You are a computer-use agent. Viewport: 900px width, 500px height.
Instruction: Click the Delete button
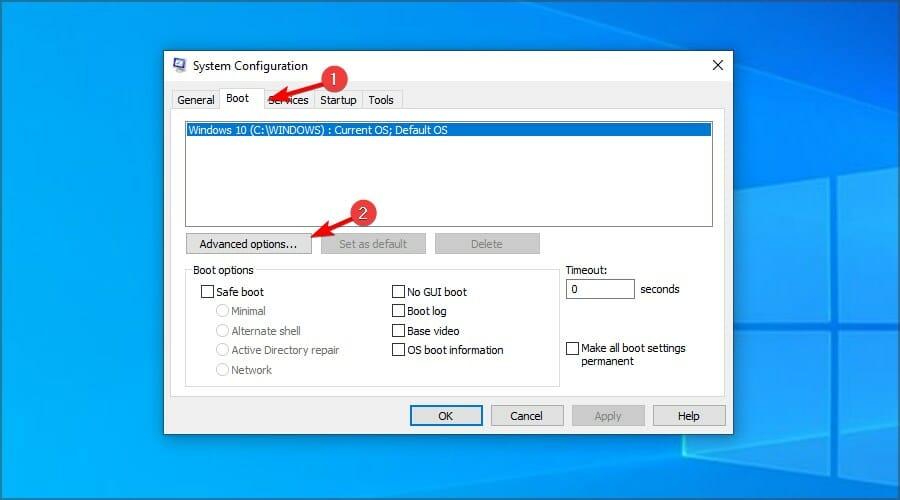click(x=487, y=244)
